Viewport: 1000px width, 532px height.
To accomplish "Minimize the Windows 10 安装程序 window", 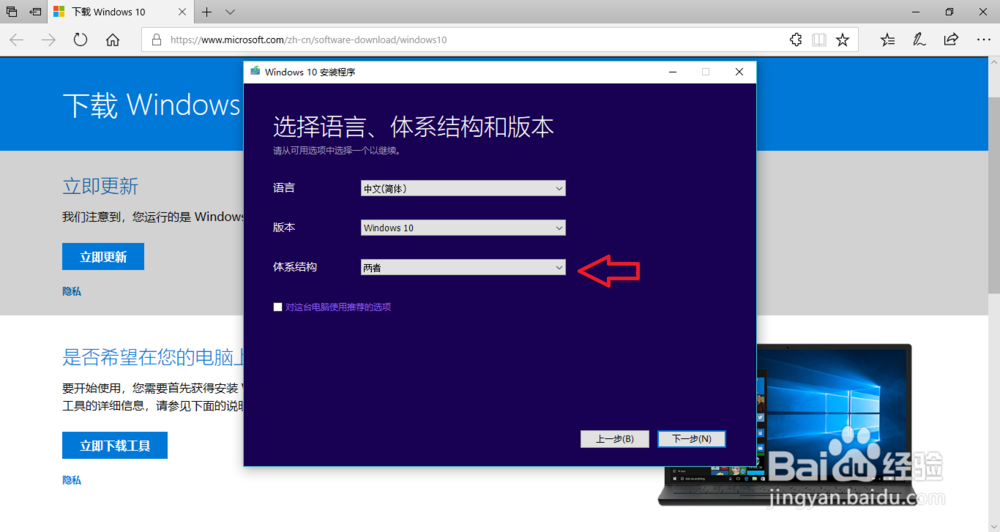I will pos(672,72).
